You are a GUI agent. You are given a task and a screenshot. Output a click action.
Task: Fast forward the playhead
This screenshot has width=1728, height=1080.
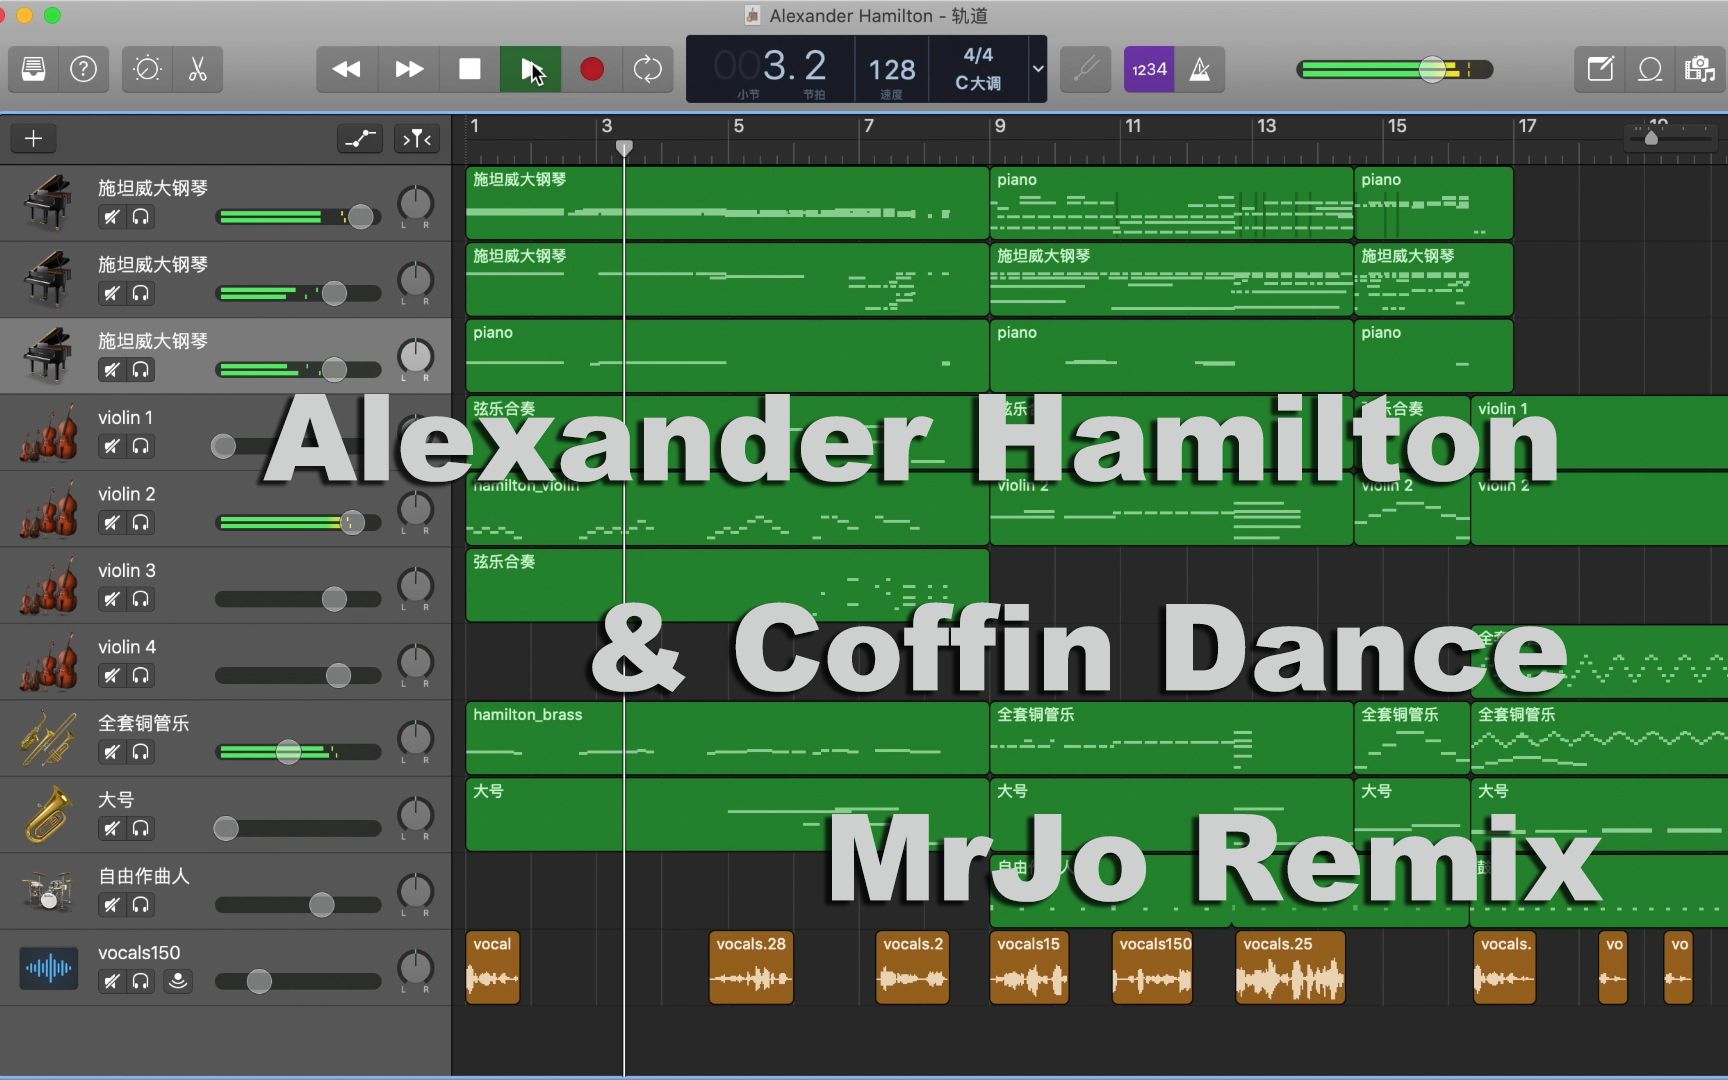(408, 69)
